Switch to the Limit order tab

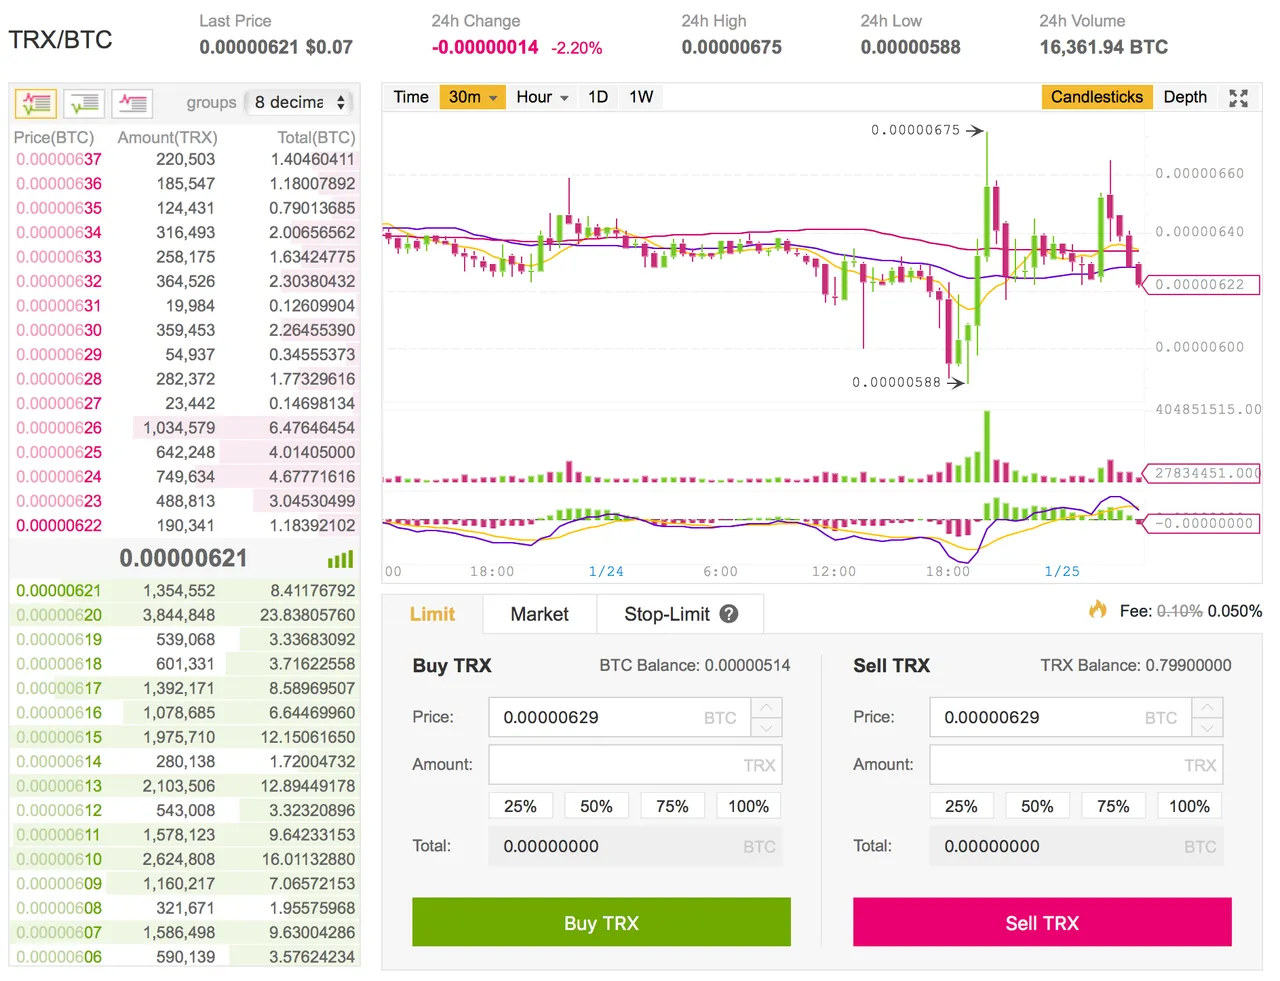tap(432, 614)
